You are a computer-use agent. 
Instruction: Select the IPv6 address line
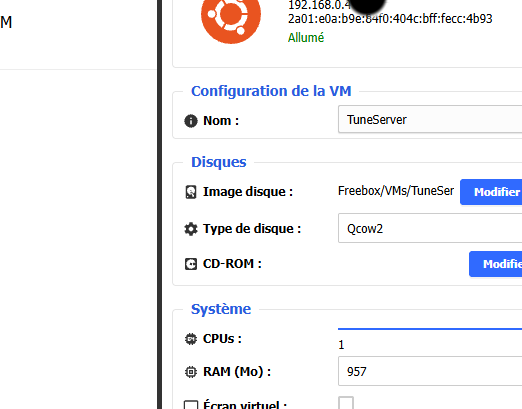coord(390,19)
